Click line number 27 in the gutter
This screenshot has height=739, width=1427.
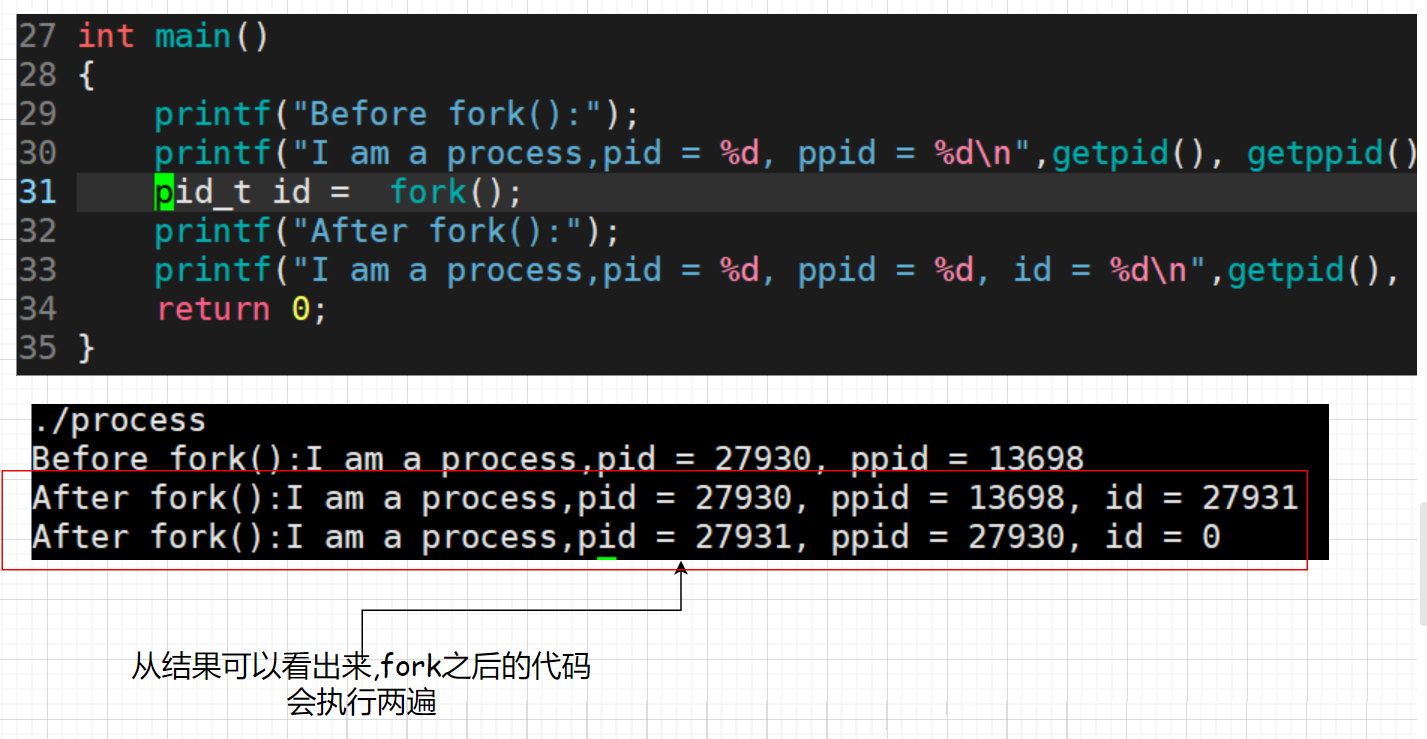37,36
